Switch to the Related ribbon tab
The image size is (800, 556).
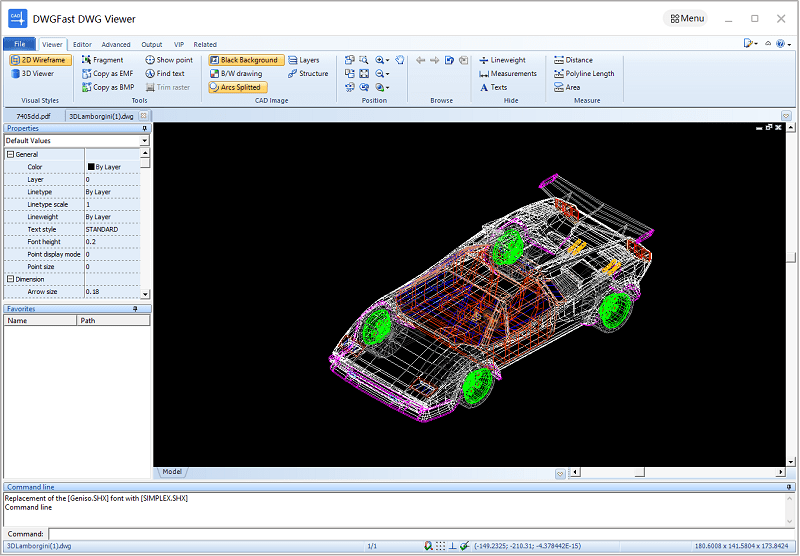[205, 44]
